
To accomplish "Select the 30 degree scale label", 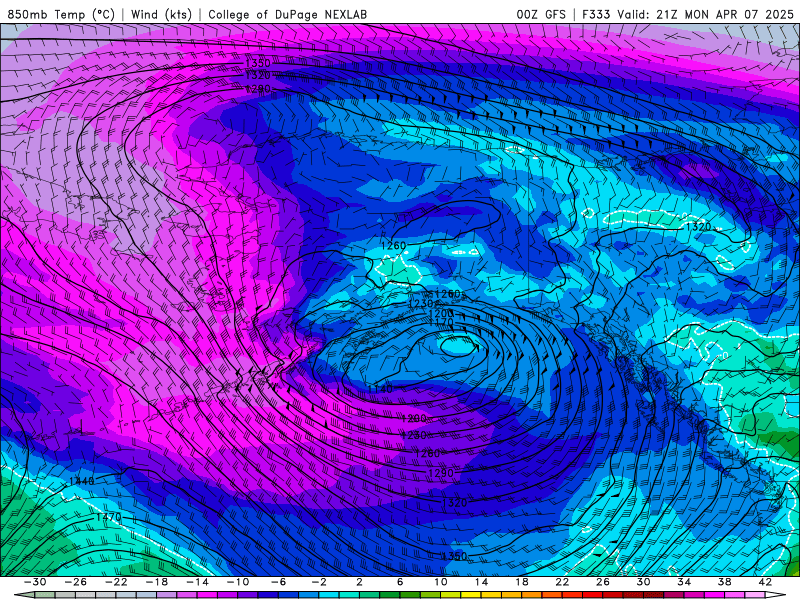I will point(643,582).
